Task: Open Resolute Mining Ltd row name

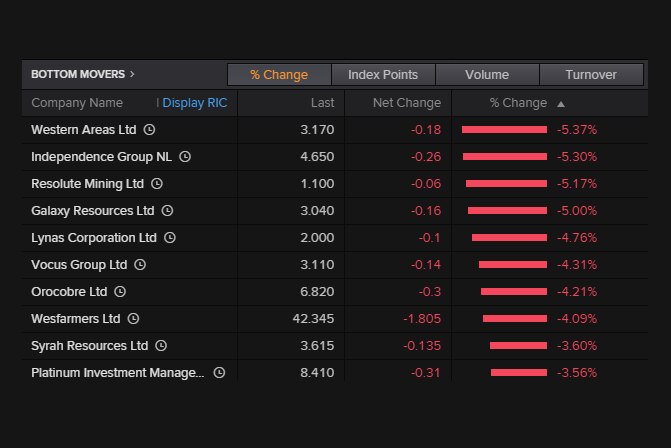Action: (x=87, y=184)
